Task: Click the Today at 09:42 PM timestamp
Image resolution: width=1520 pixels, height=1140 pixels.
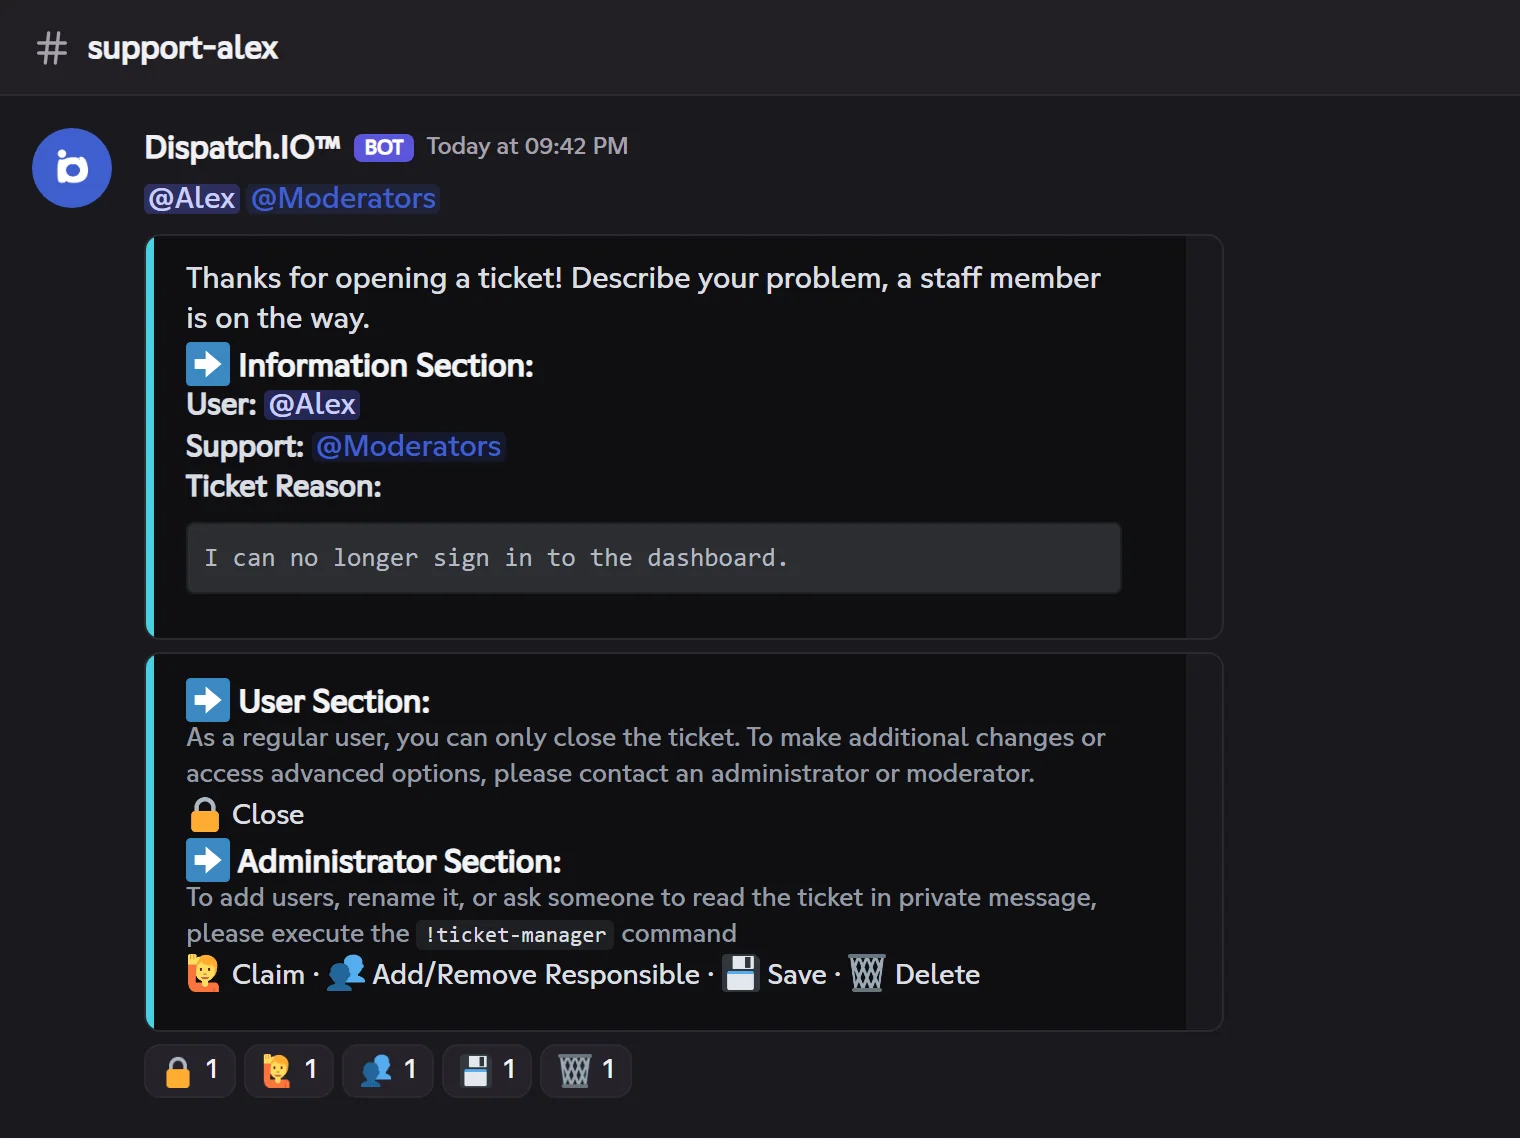Action: (x=527, y=147)
